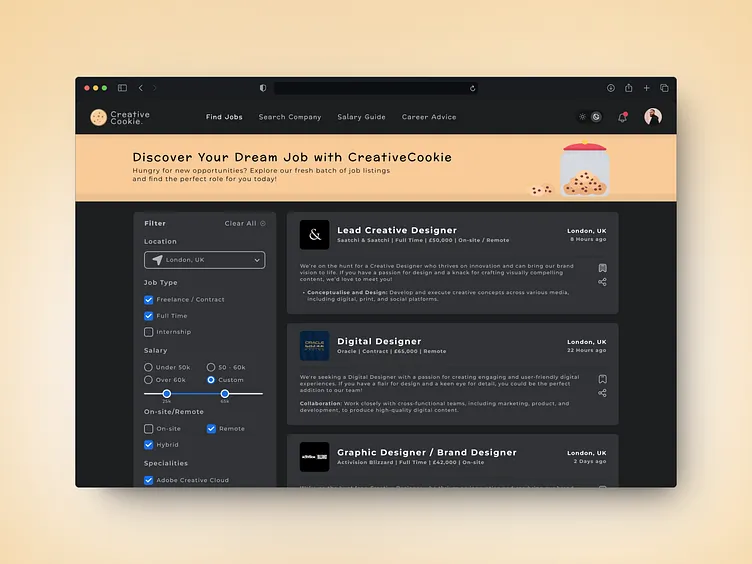Open the user profile avatar
The image size is (752, 564).
coord(653,117)
